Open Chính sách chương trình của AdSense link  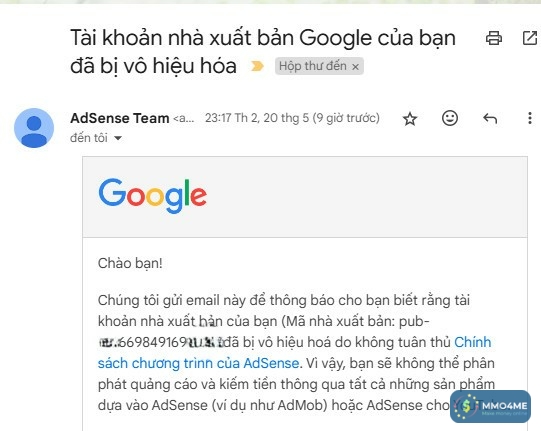tap(295, 353)
